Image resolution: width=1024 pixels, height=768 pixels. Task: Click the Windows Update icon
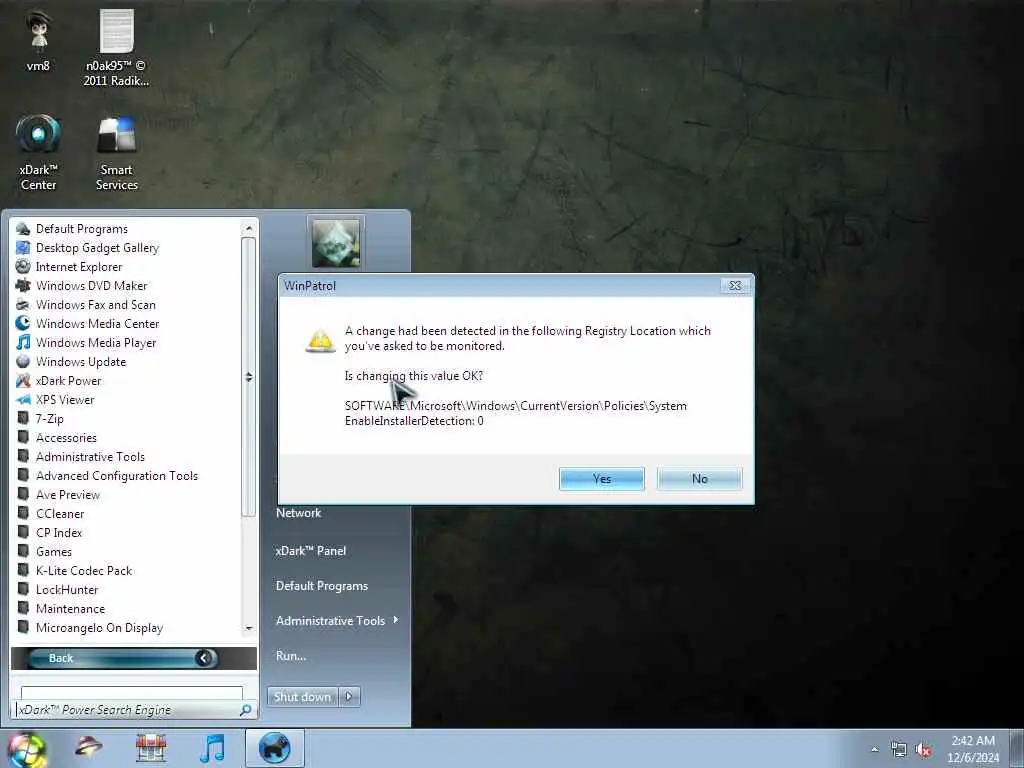tap(23, 361)
